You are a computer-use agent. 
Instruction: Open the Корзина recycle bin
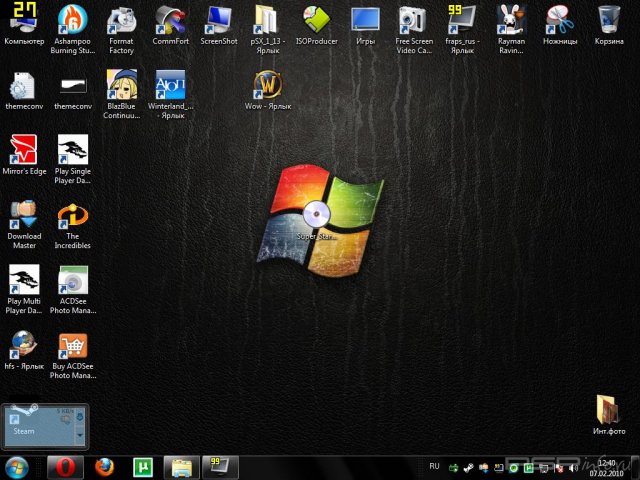(x=608, y=20)
